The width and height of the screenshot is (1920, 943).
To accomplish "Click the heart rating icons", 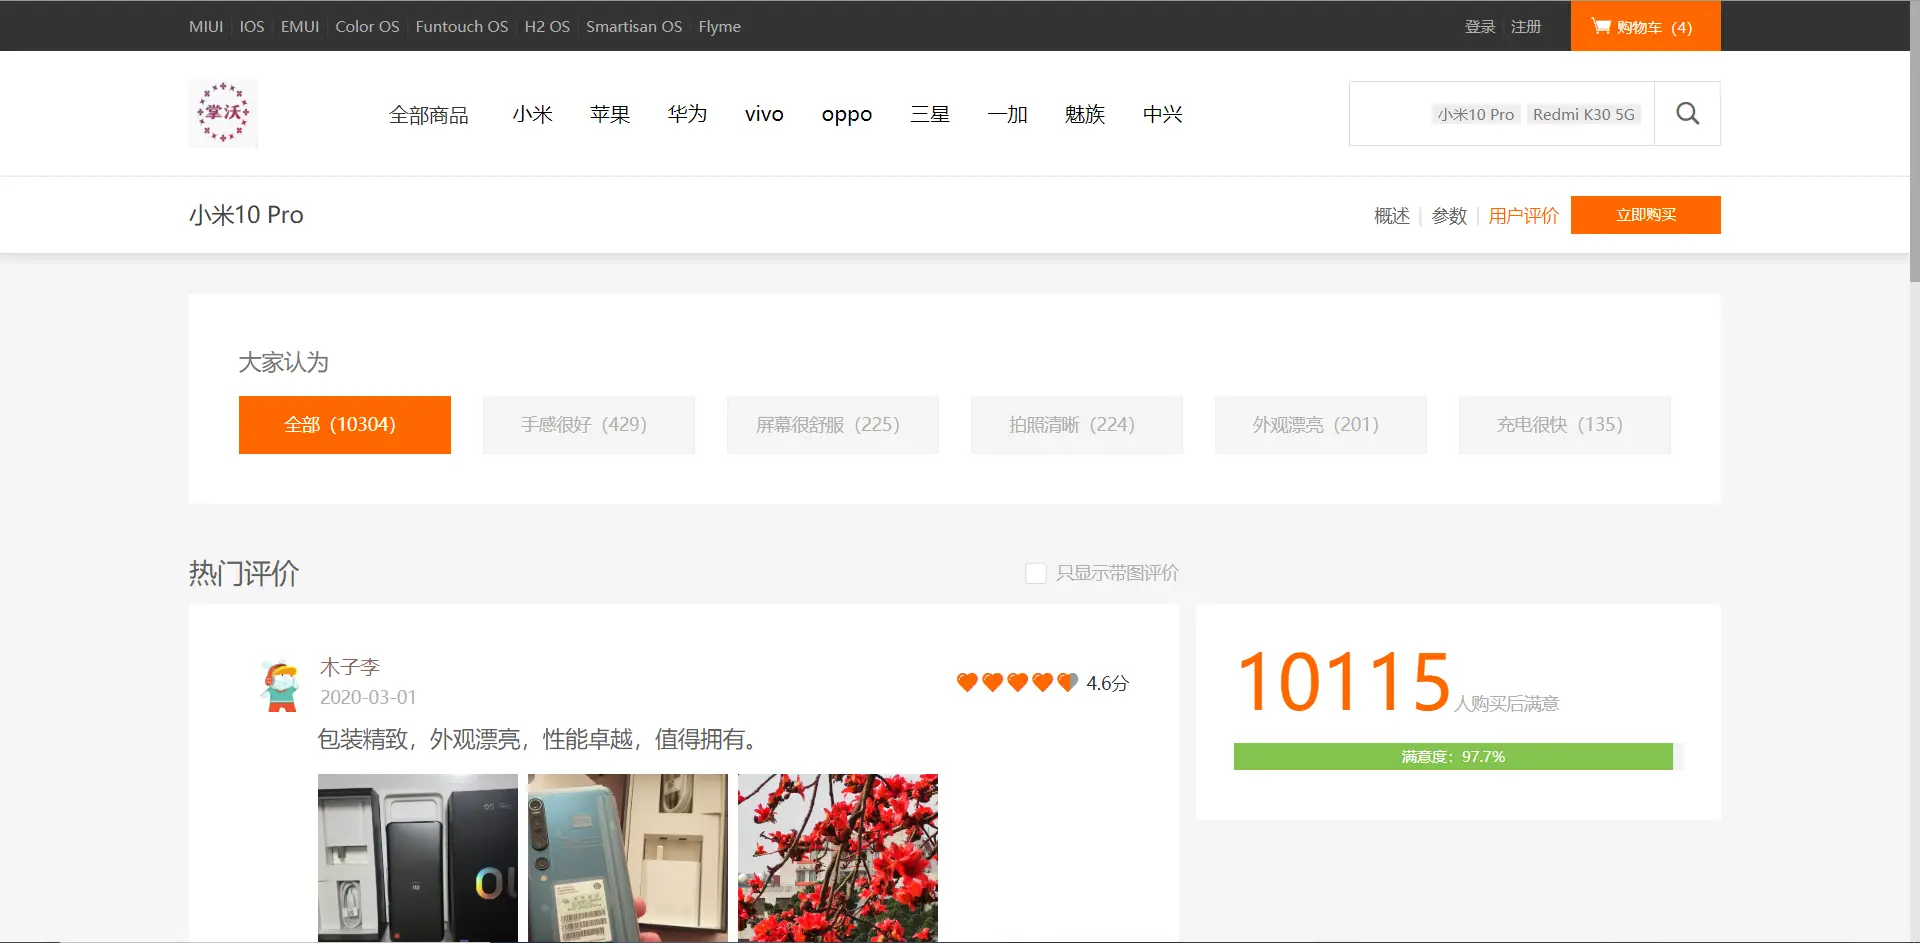I will [x=1017, y=682].
